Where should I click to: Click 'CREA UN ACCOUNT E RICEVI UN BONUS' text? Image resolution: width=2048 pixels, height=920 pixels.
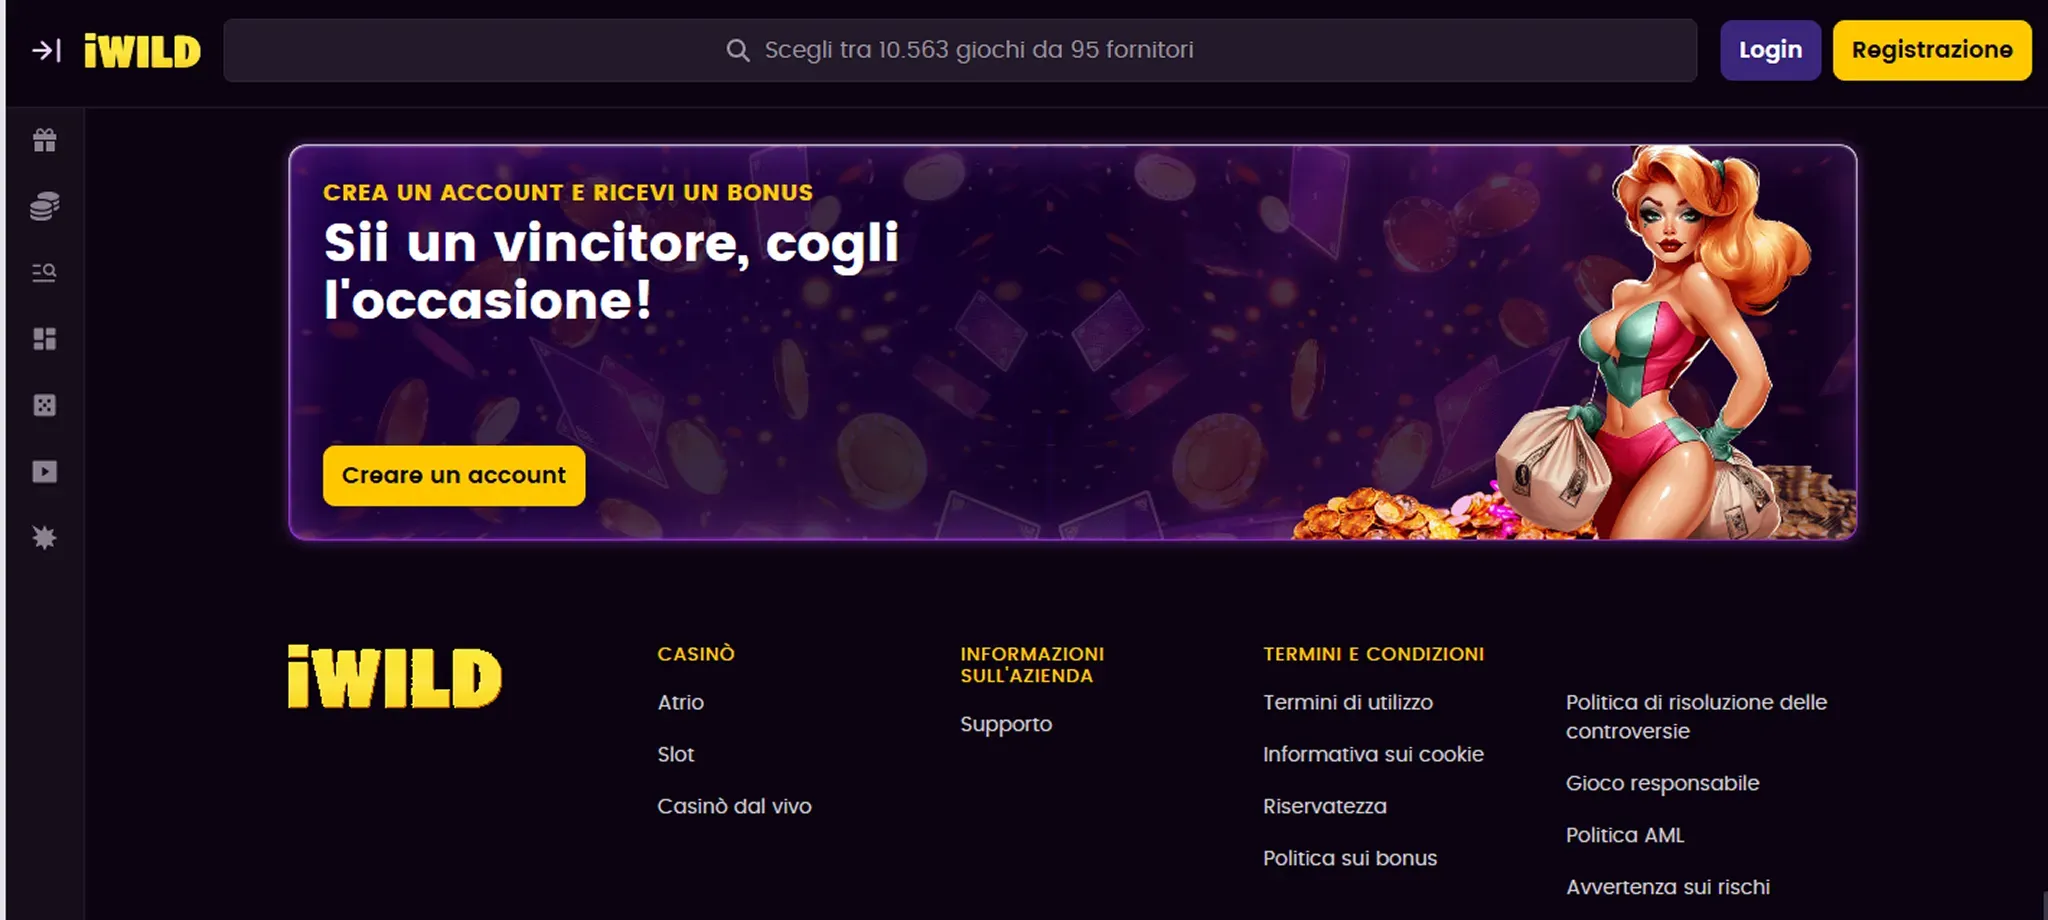568,193
